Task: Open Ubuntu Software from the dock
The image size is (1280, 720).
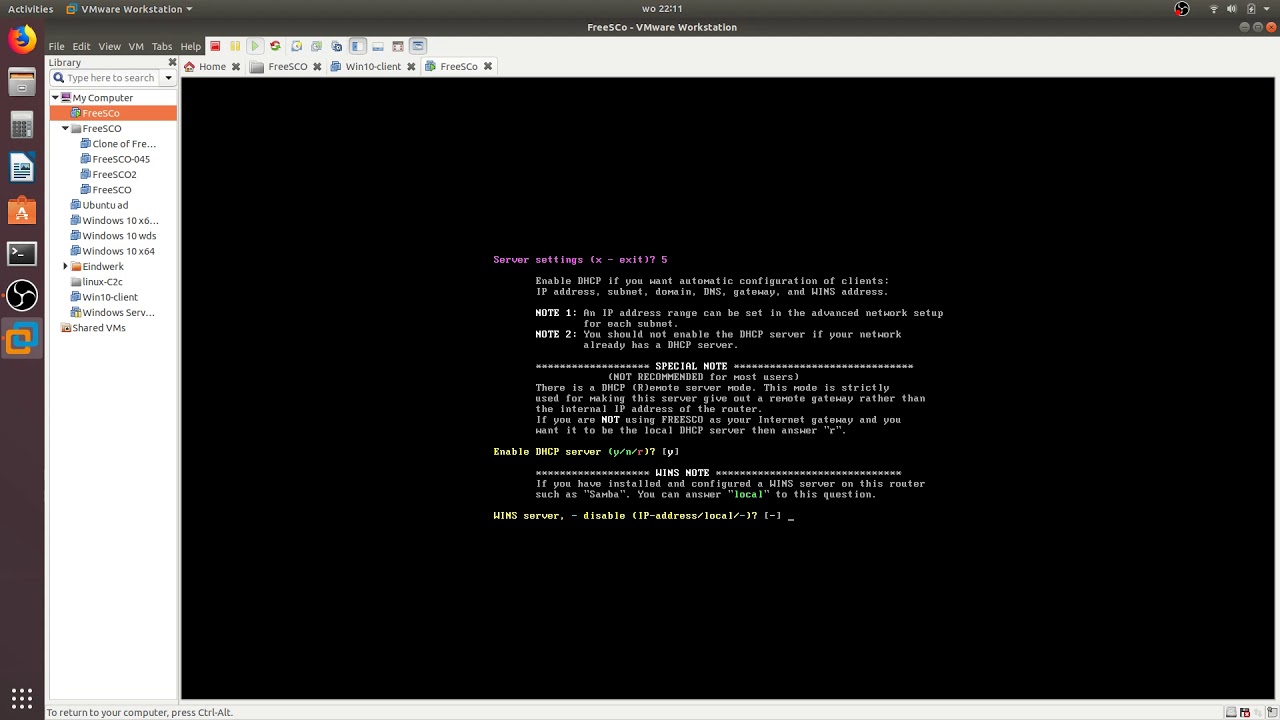Action: 22,211
